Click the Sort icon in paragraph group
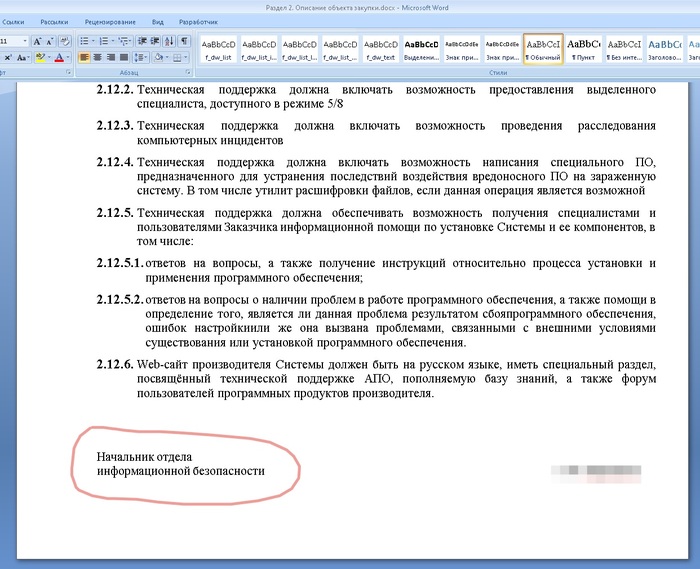Screen dimensions: 700x569 [168, 41]
